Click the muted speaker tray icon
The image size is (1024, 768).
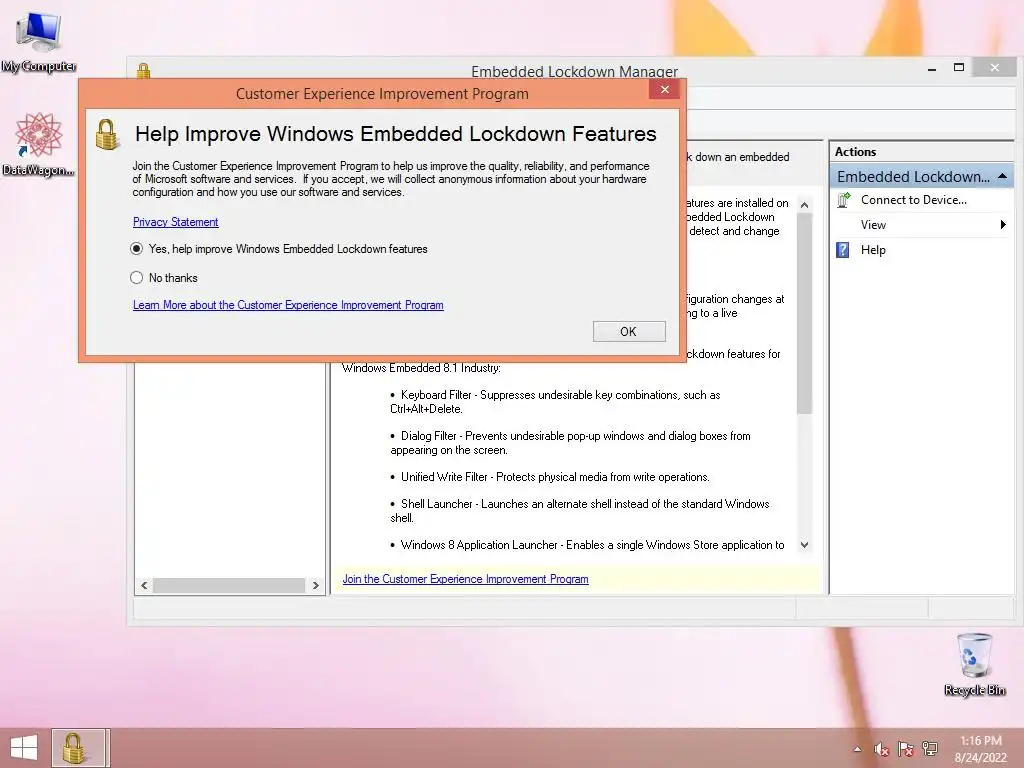(882, 749)
